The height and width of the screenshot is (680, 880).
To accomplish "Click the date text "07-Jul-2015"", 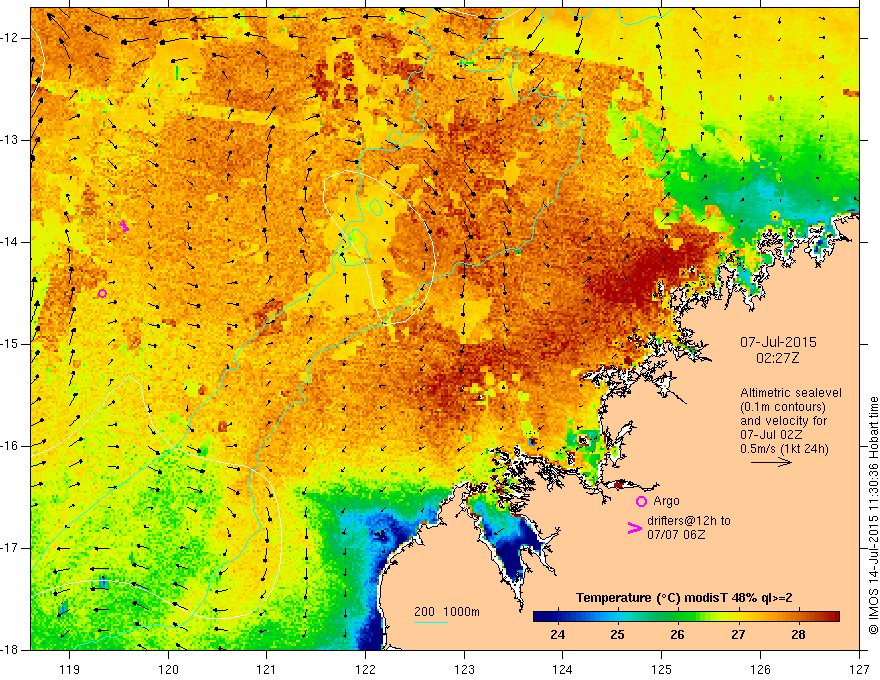I will (x=778, y=342).
